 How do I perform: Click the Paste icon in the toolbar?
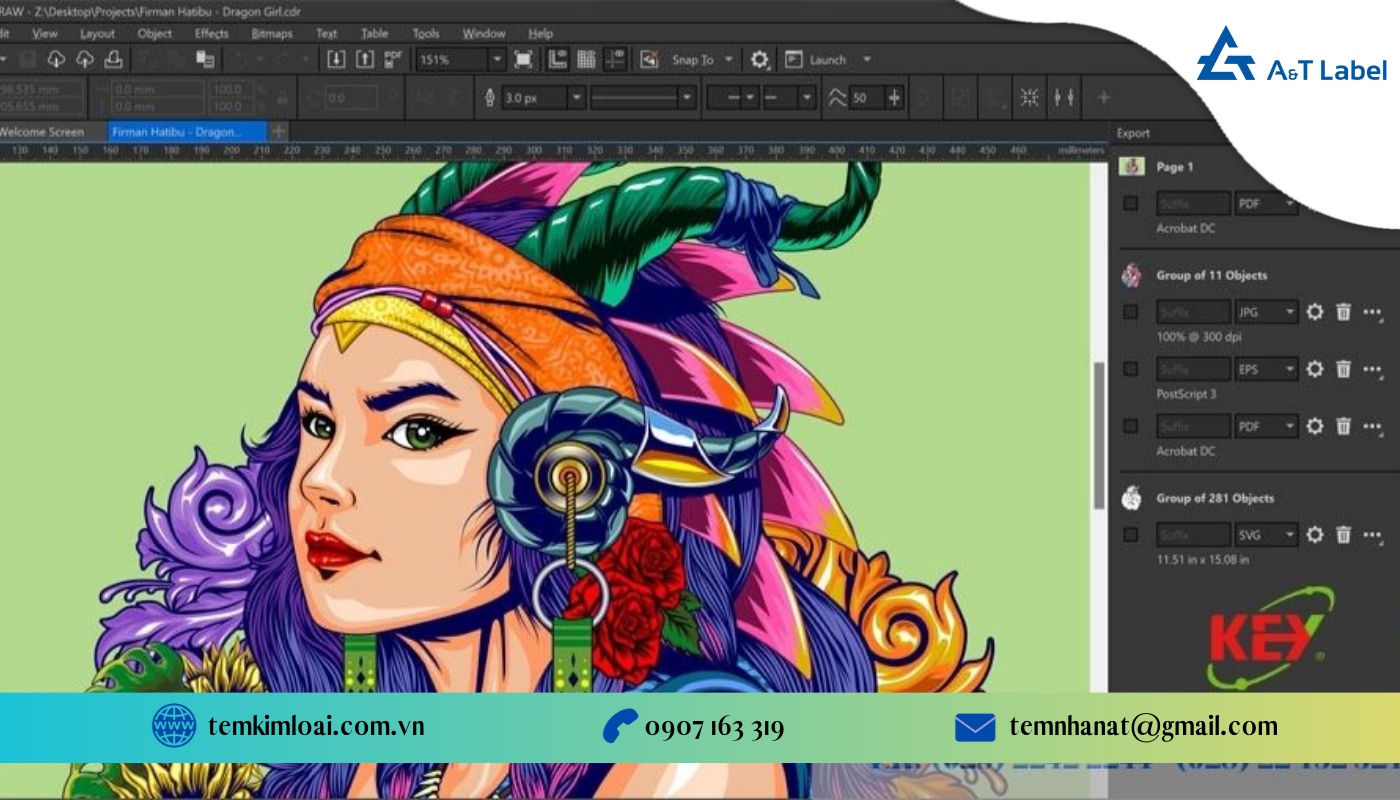[206, 60]
